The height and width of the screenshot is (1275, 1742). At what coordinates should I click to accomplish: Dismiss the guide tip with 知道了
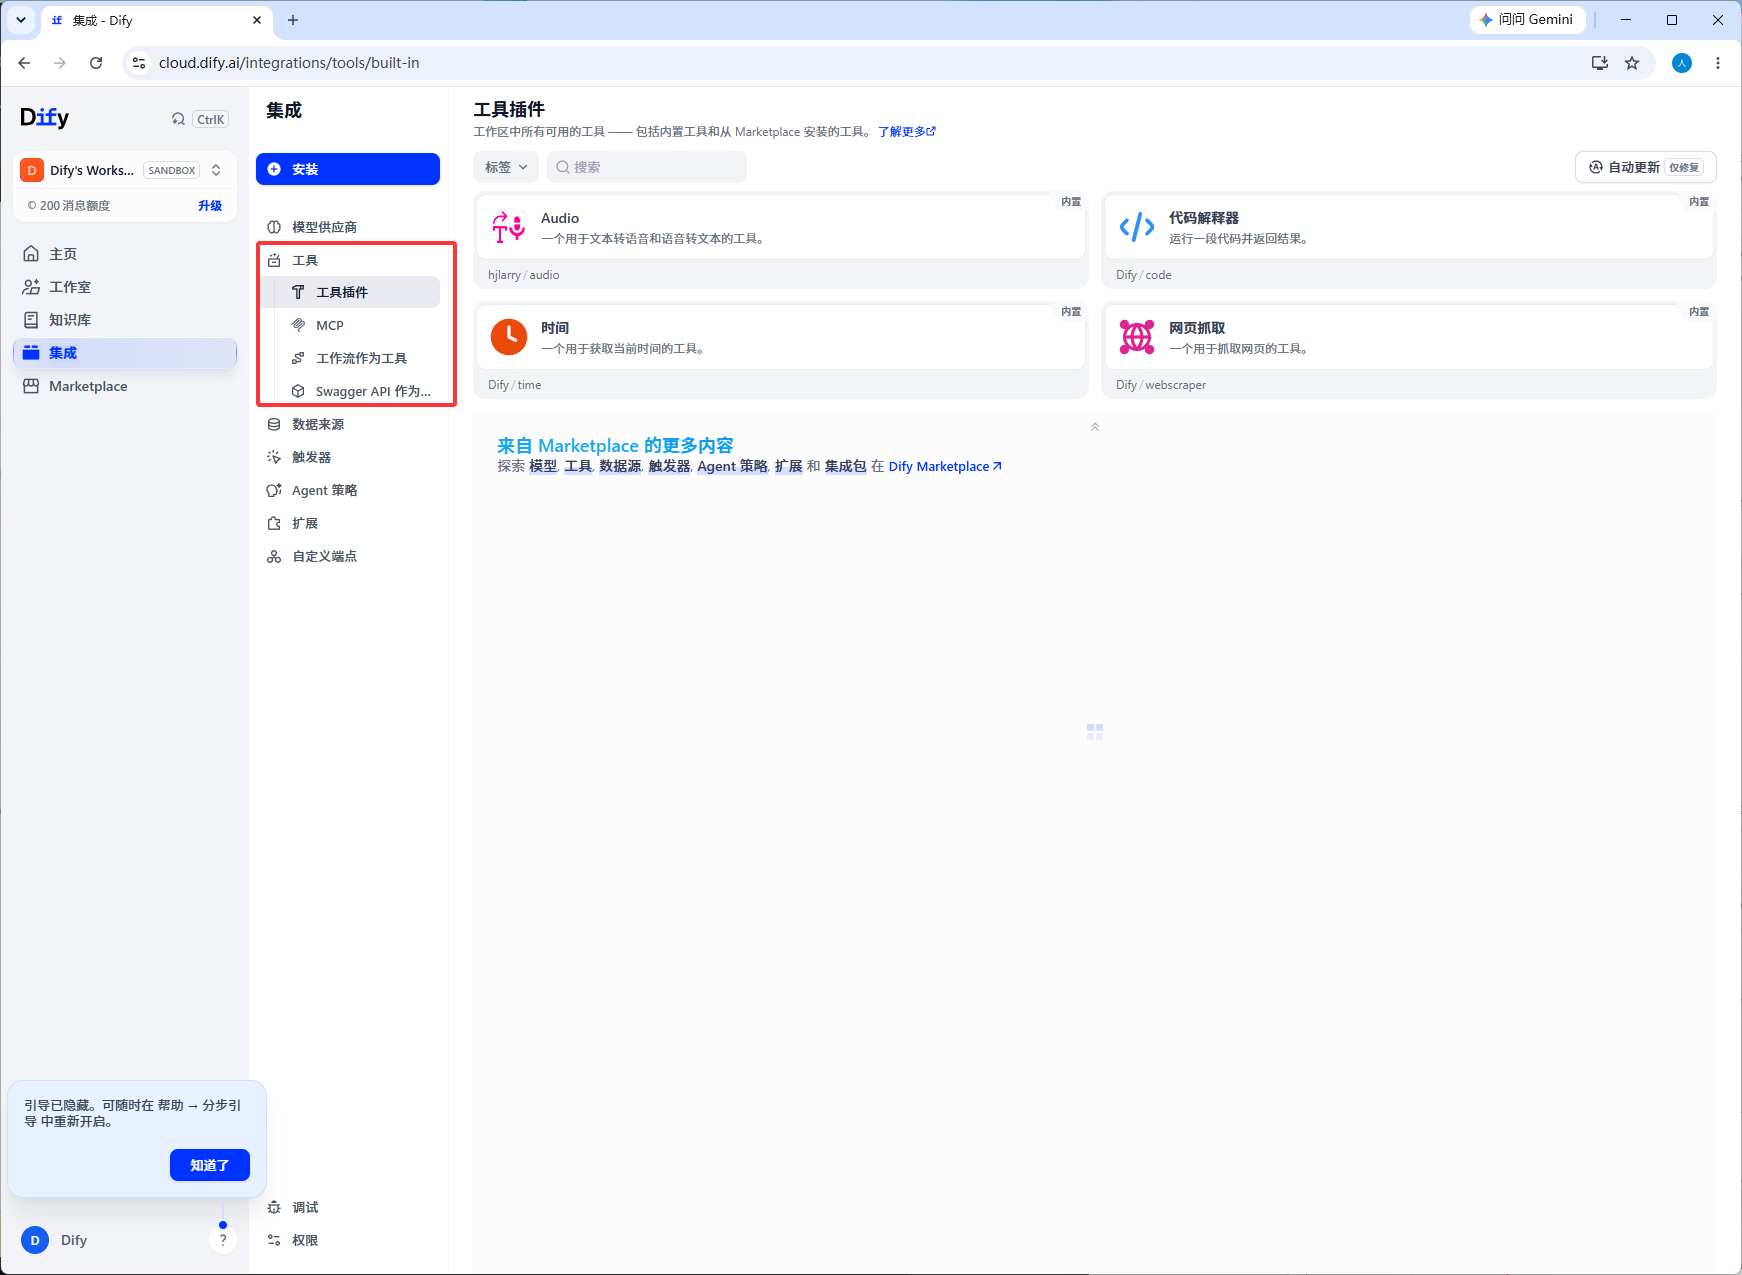pyautogui.click(x=210, y=1165)
